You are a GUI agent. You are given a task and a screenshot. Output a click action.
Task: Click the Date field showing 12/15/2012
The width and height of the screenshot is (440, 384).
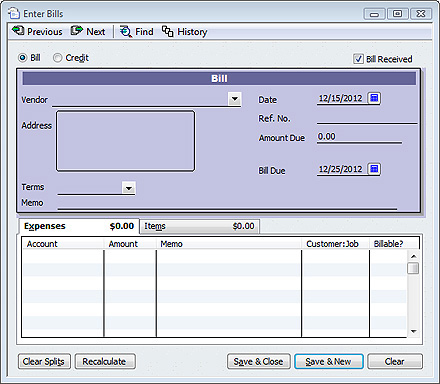(x=342, y=99)
